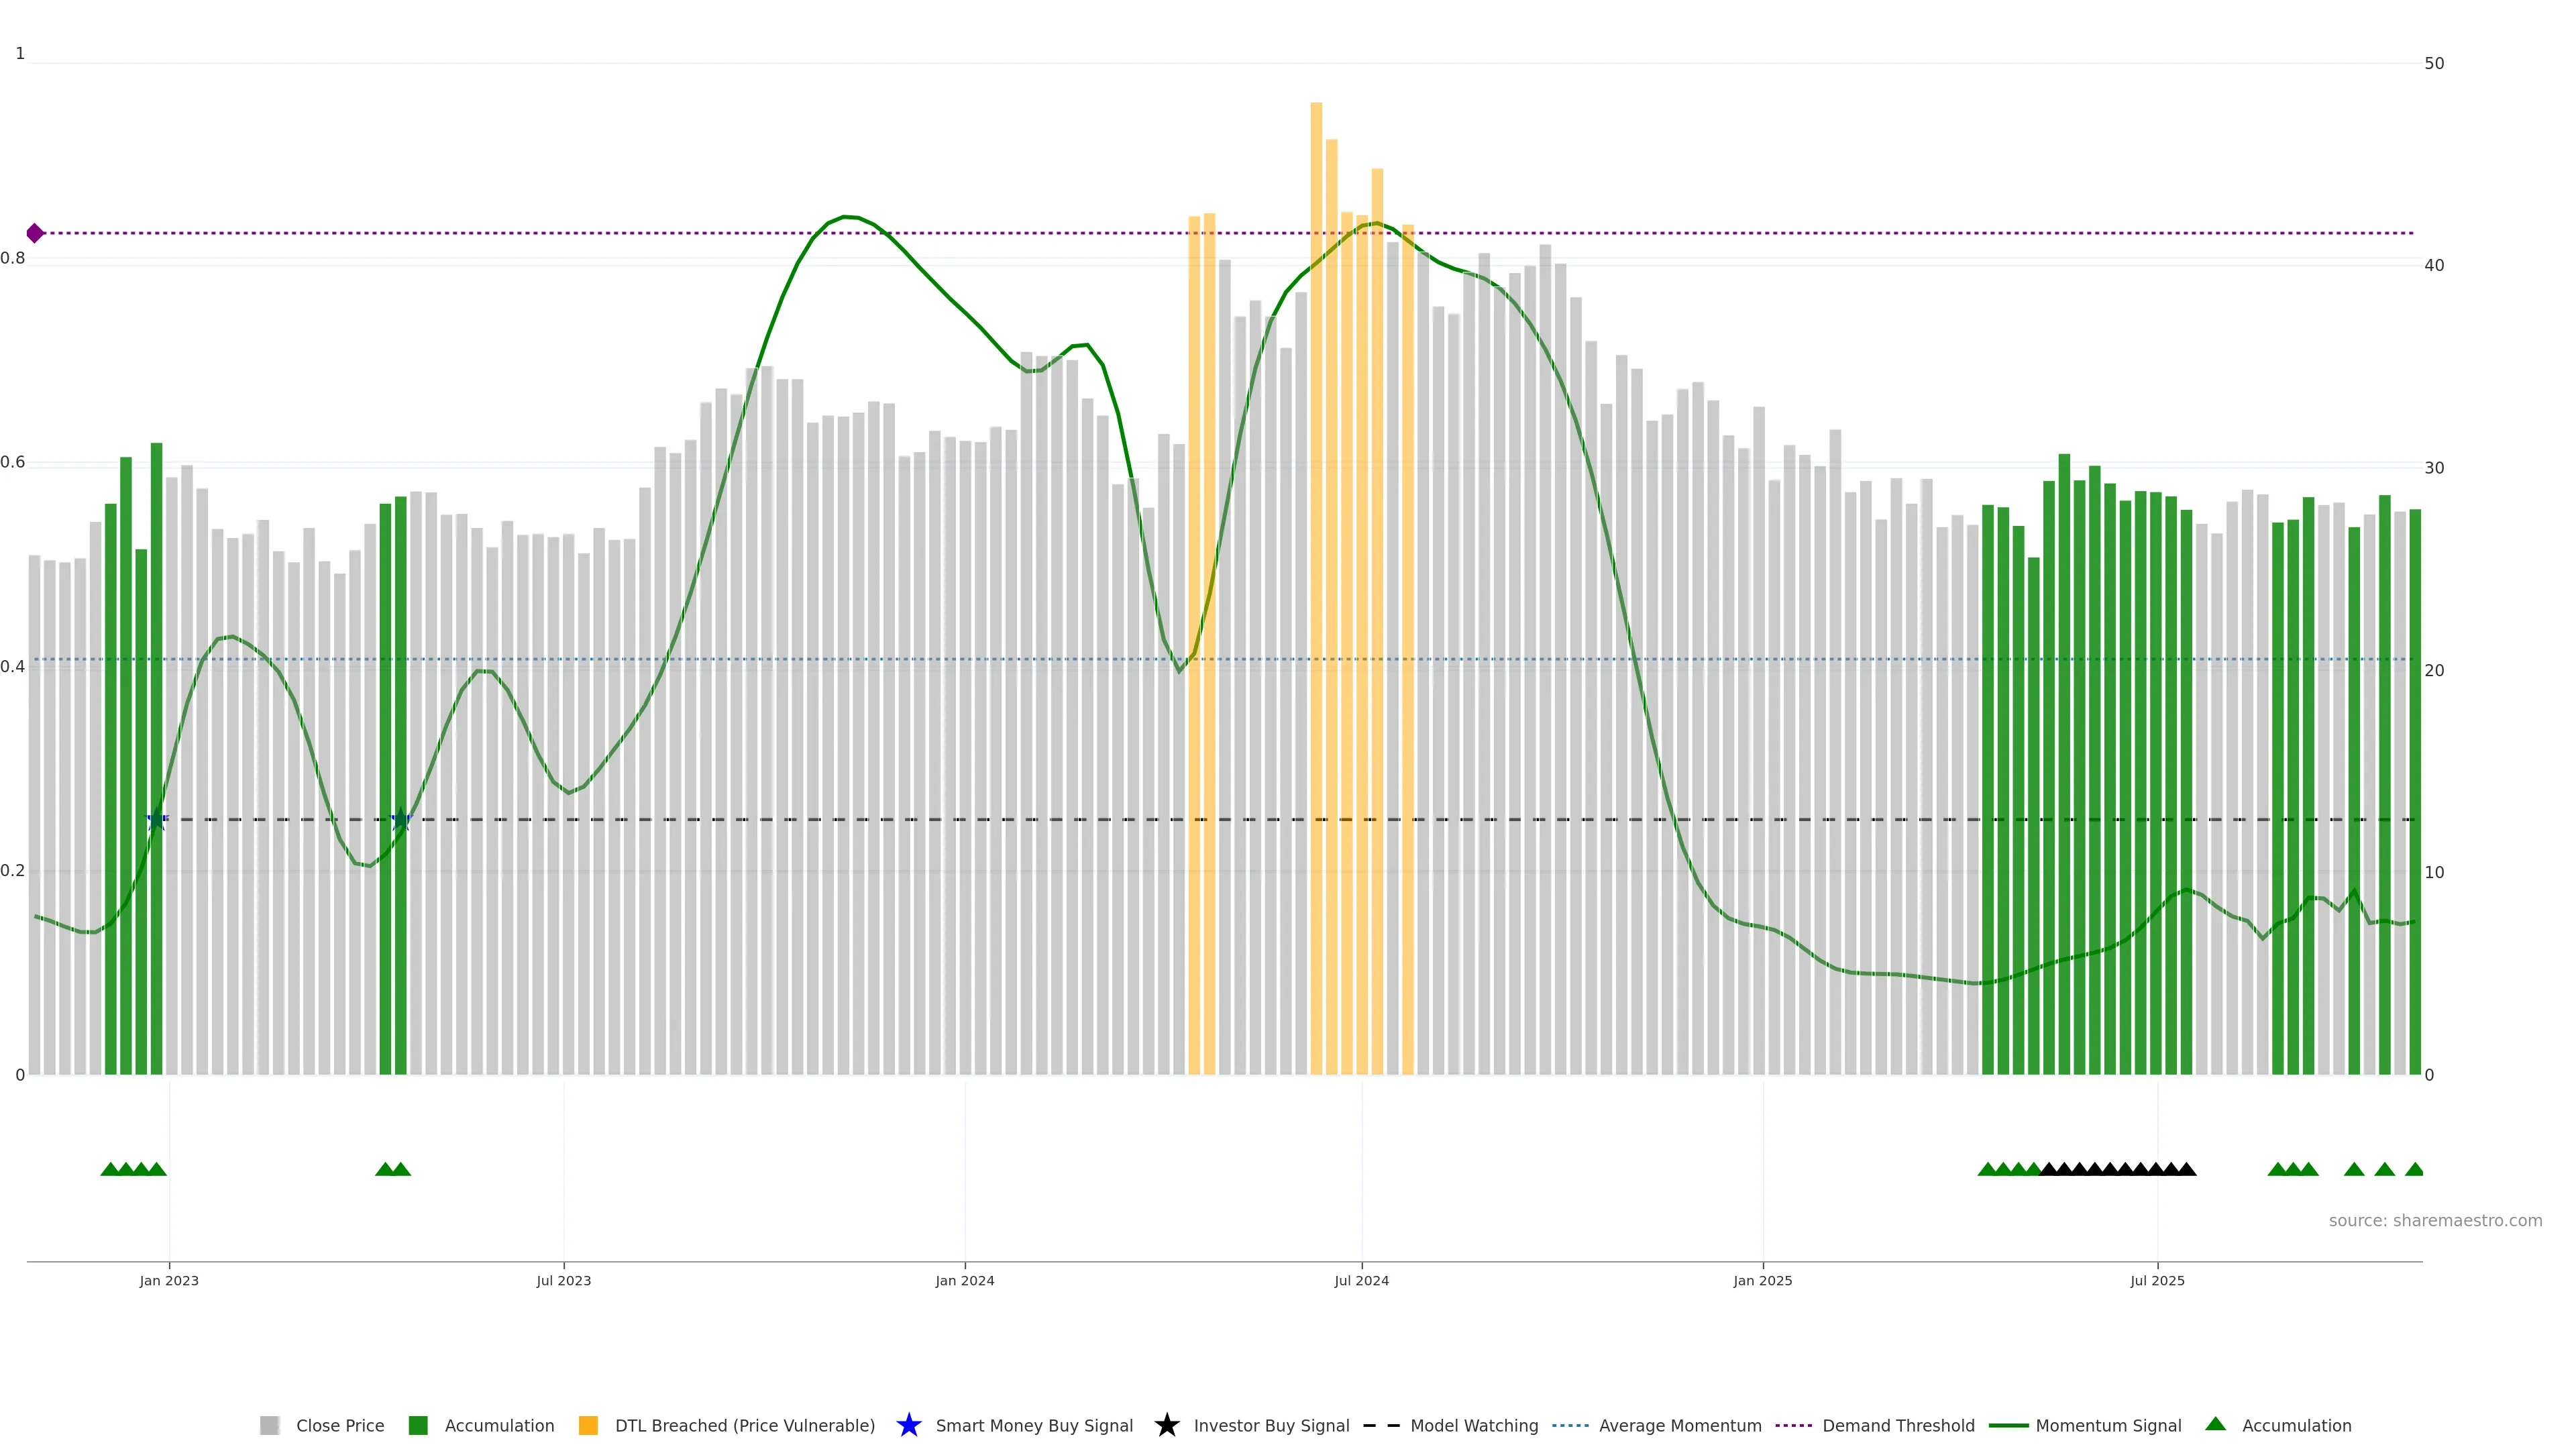Screen dimensions: 2576x1449
Task: Click the green triangle Accumulation legend icon
Action: pos(2215,1424)
